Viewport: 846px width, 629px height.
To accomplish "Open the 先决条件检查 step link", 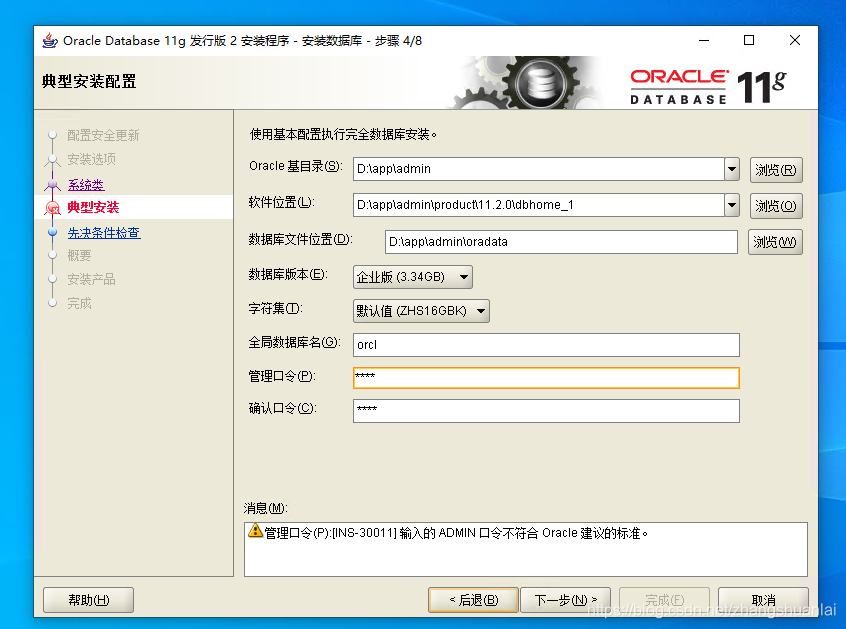I will (x=104, y=233).
